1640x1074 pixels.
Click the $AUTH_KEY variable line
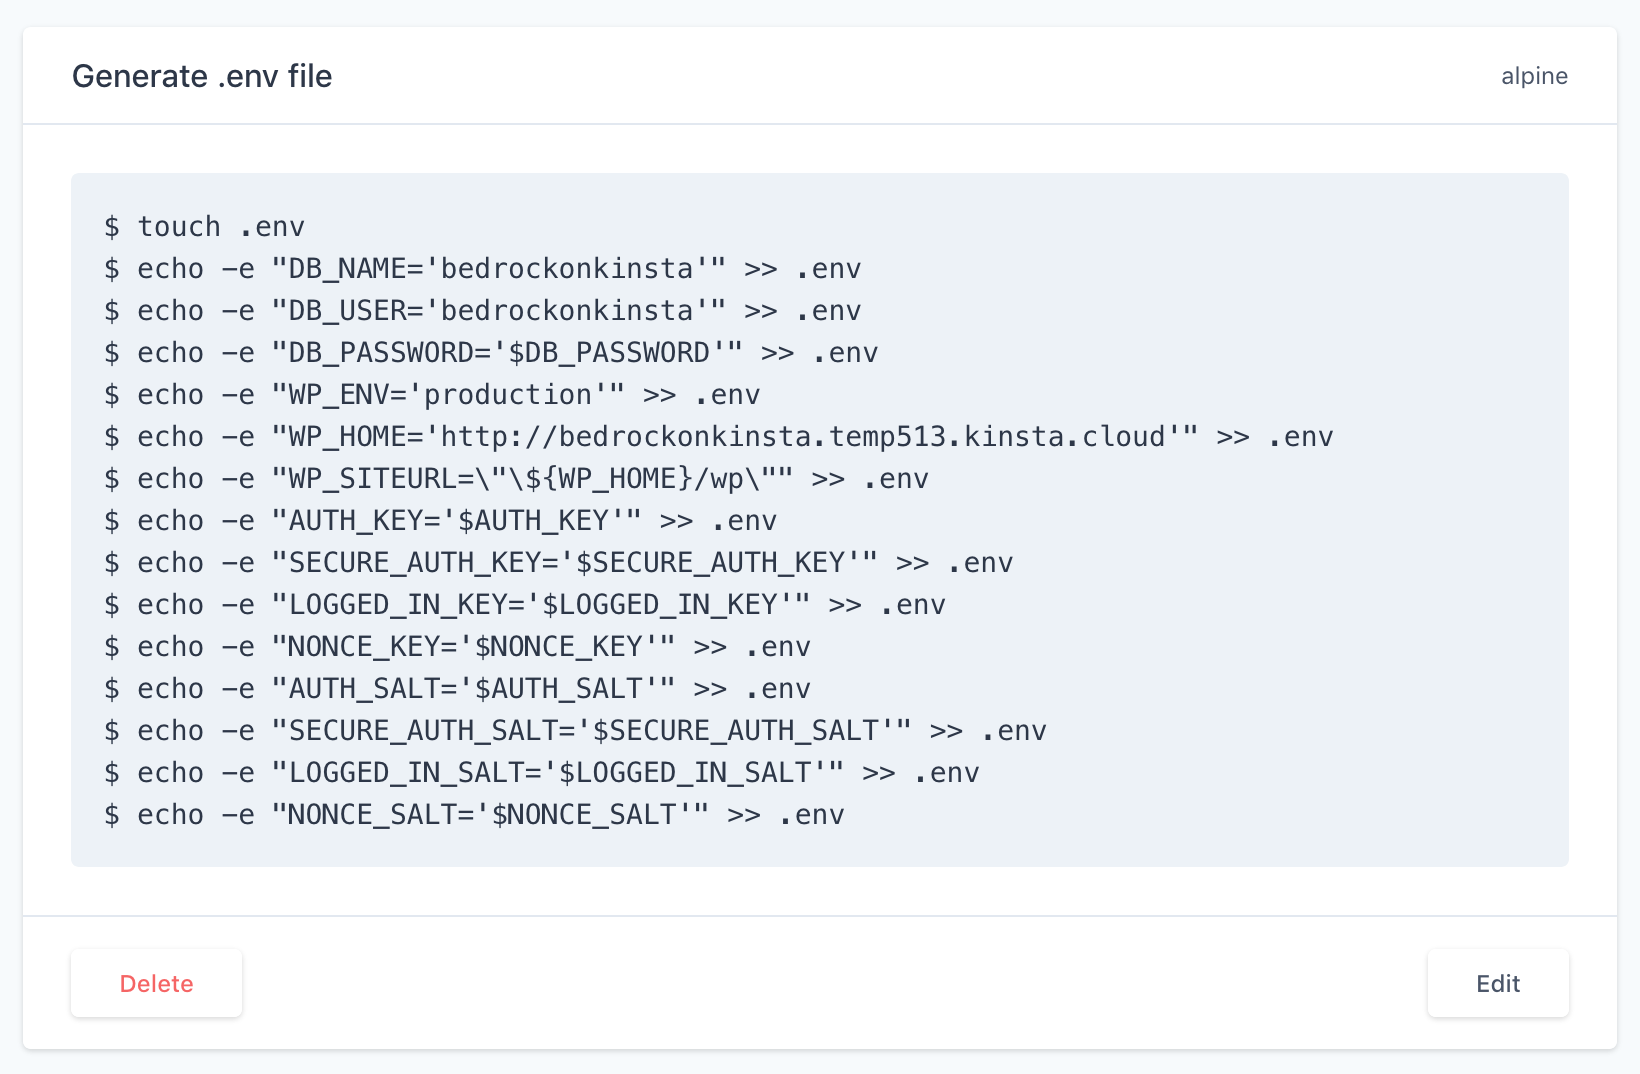(532, 521)
